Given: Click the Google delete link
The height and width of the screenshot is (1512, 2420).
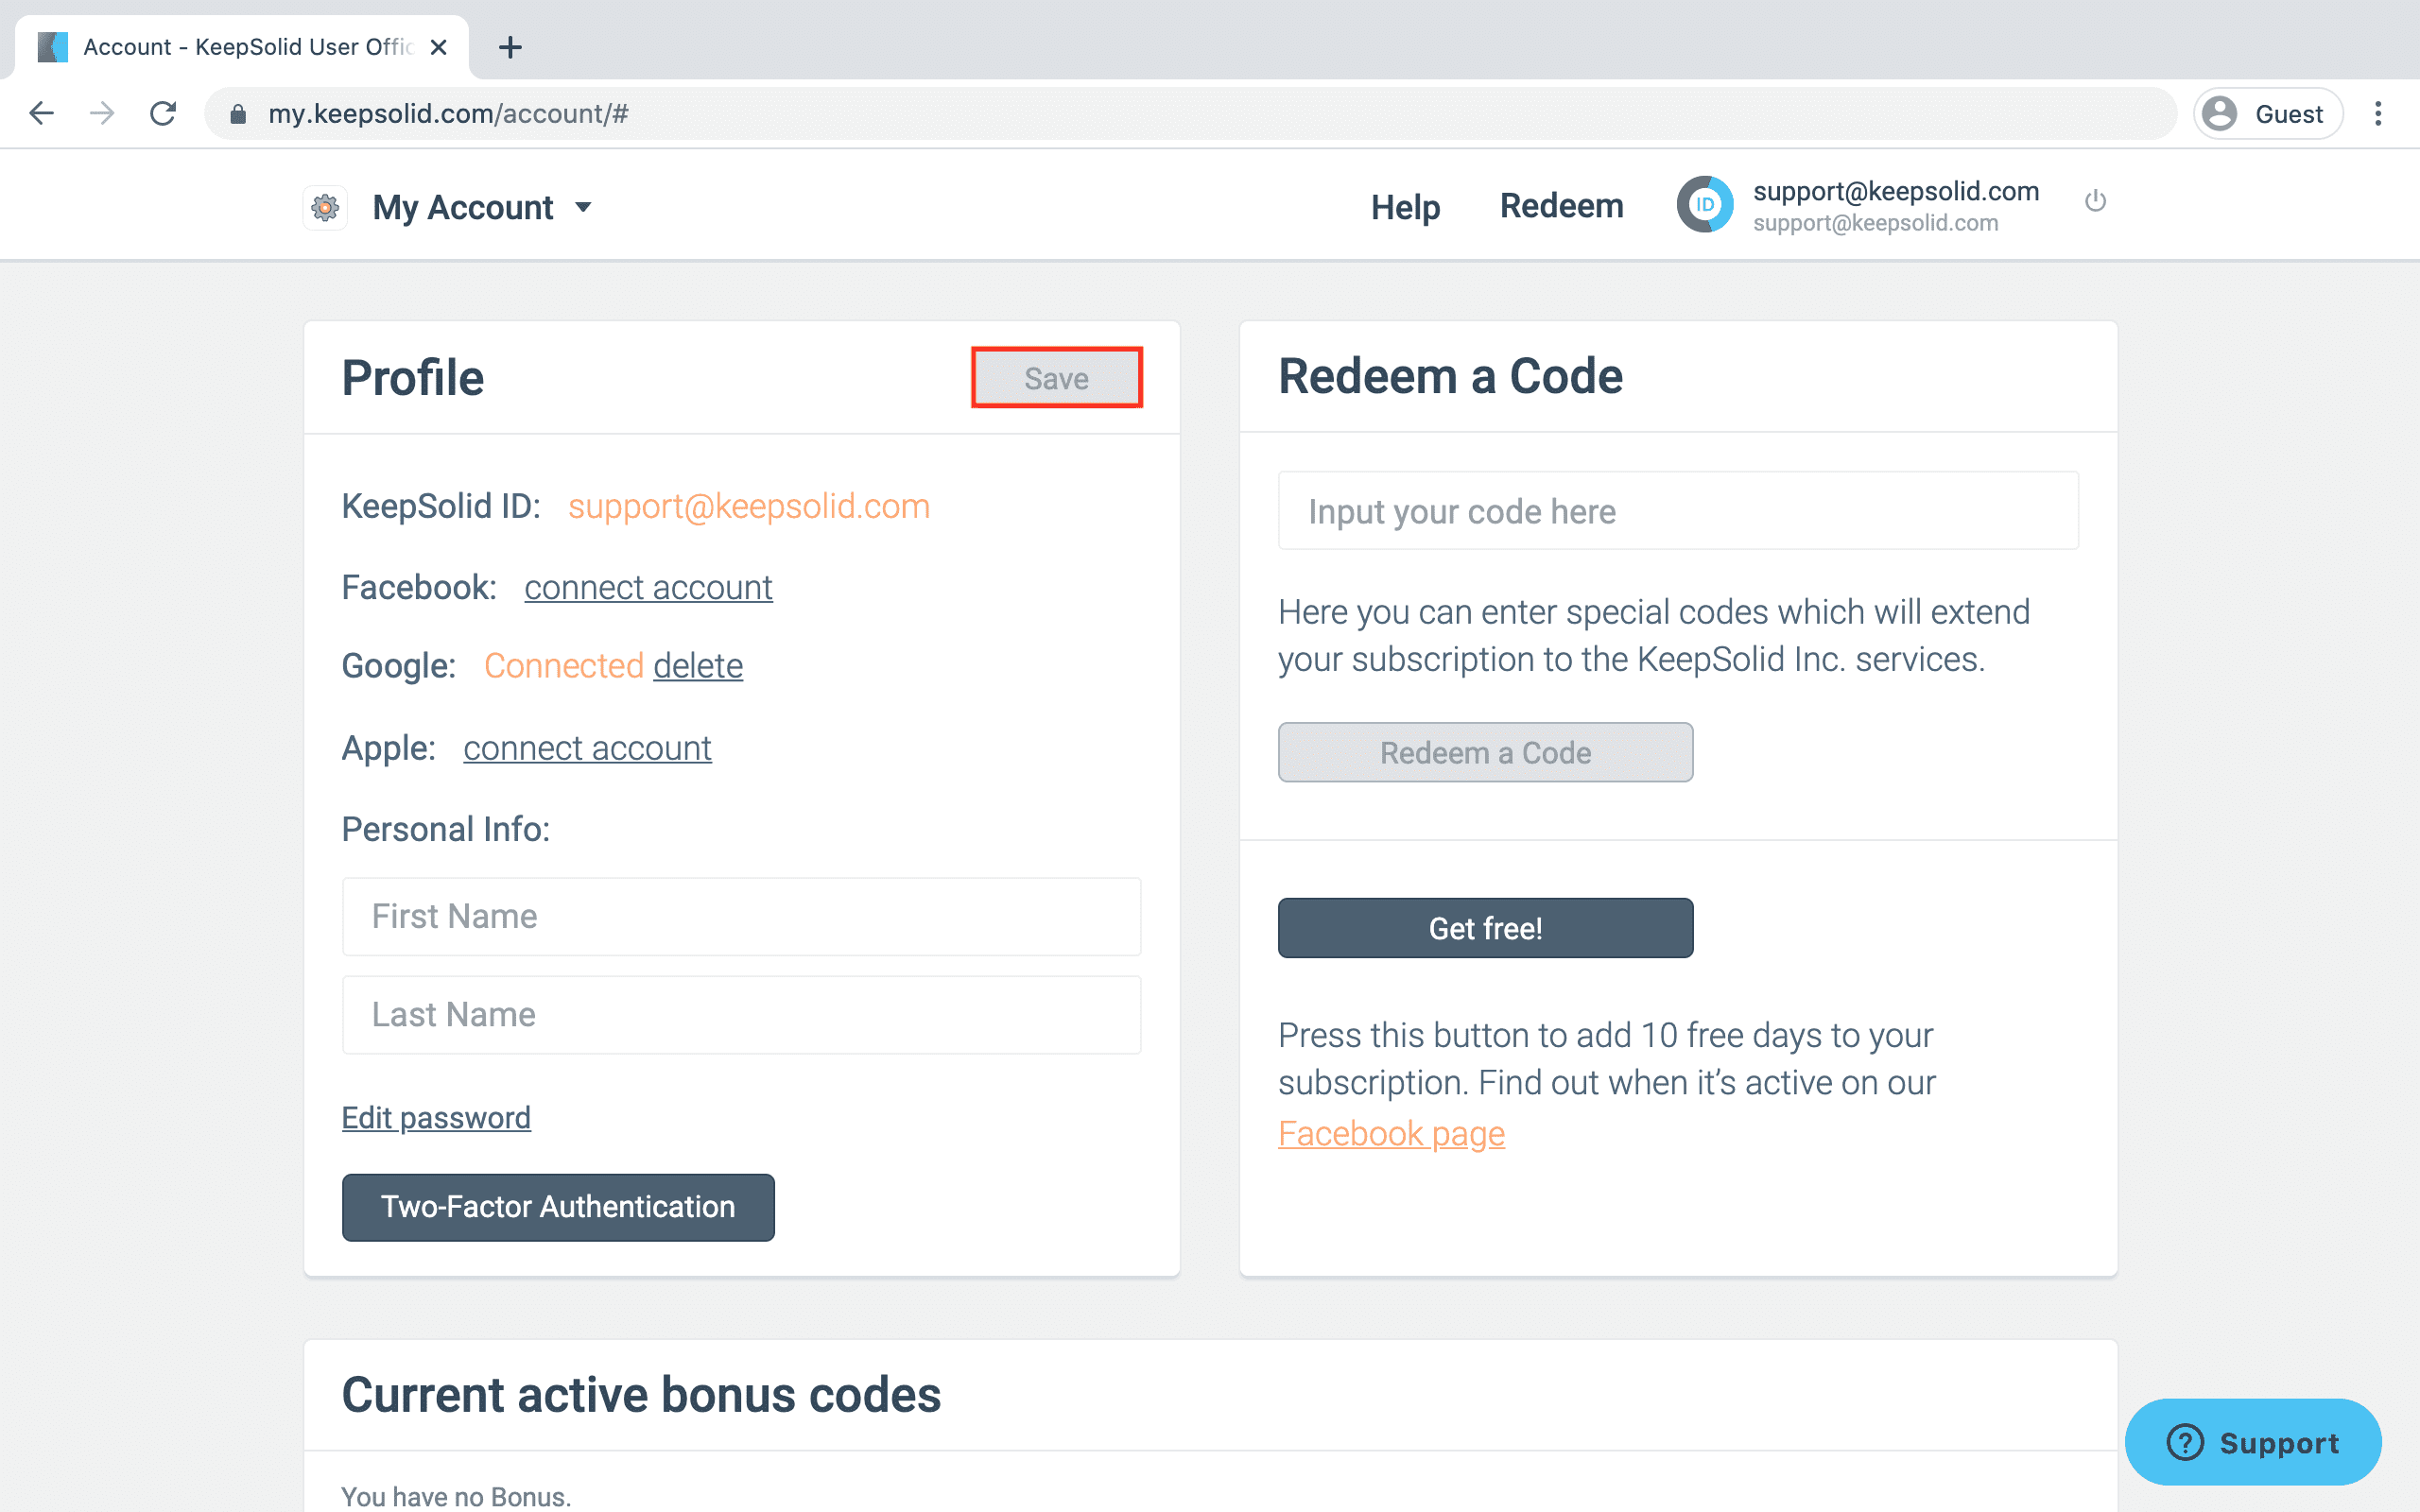Looking at the screenshot, I should click(698, 666).
